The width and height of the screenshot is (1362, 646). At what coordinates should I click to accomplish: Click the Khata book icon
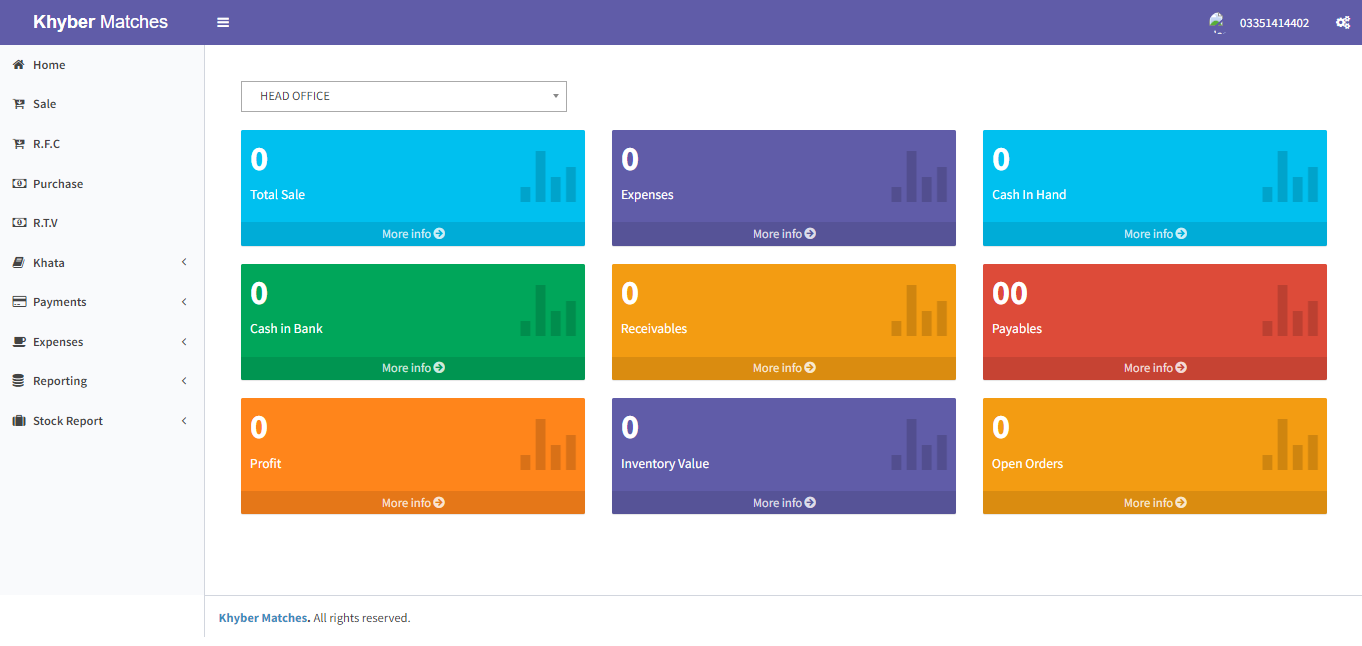(18, 263)
